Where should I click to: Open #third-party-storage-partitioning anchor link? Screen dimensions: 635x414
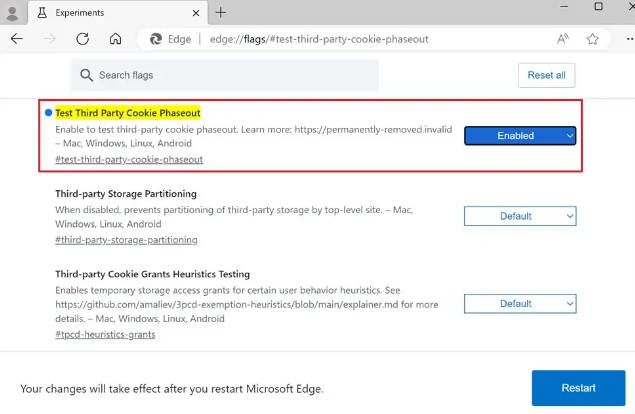point(126,240)
